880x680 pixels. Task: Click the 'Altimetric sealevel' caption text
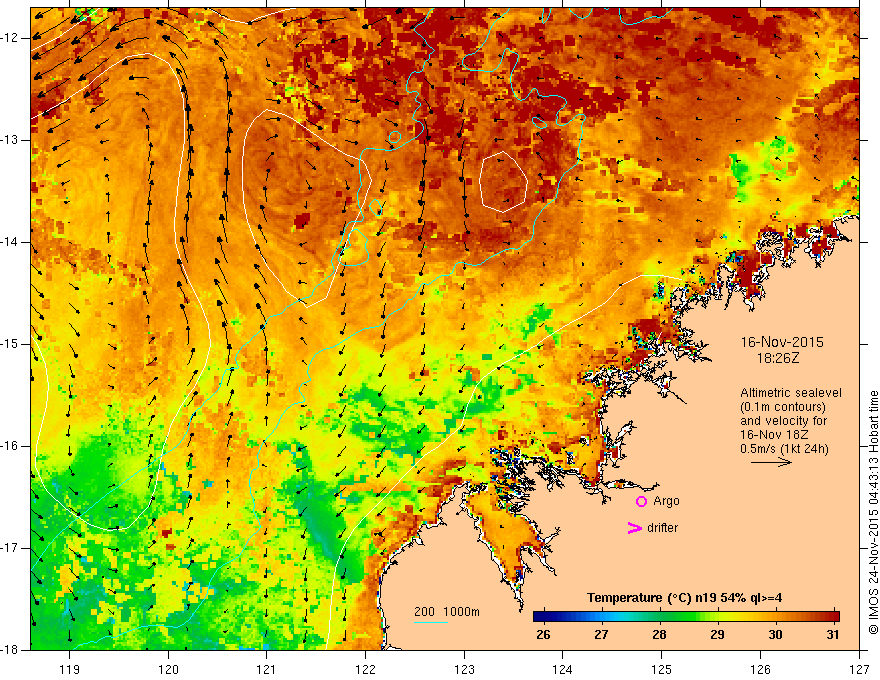pos(791,393)
